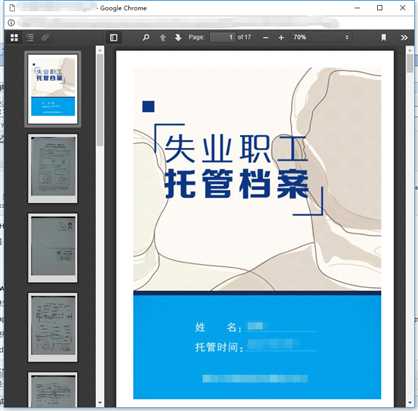
Task: Select the fourth page thumbnail
Action: point(53,327)
